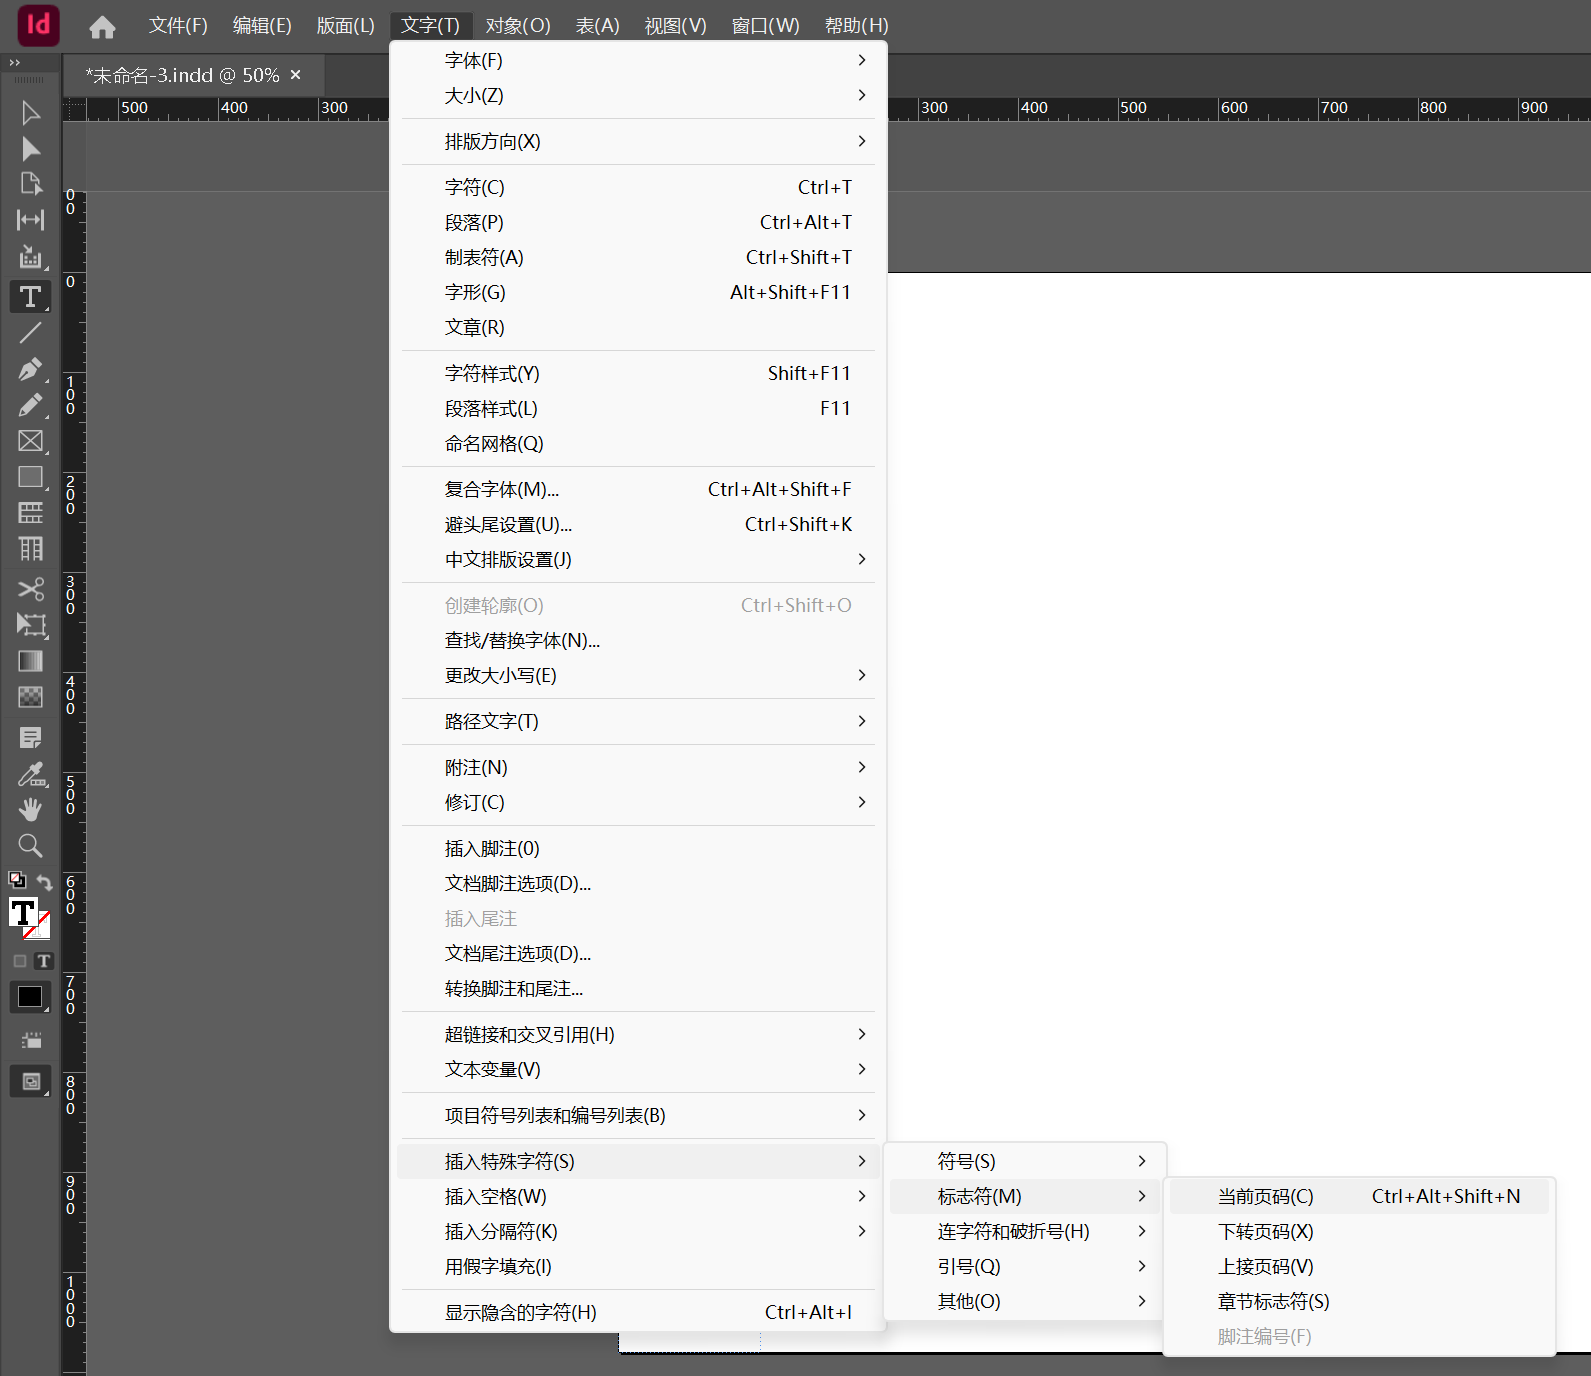Viewport: 1591px width, 1376px height.
Task: Select the Eyedropper tool
Action: (30, 774)
